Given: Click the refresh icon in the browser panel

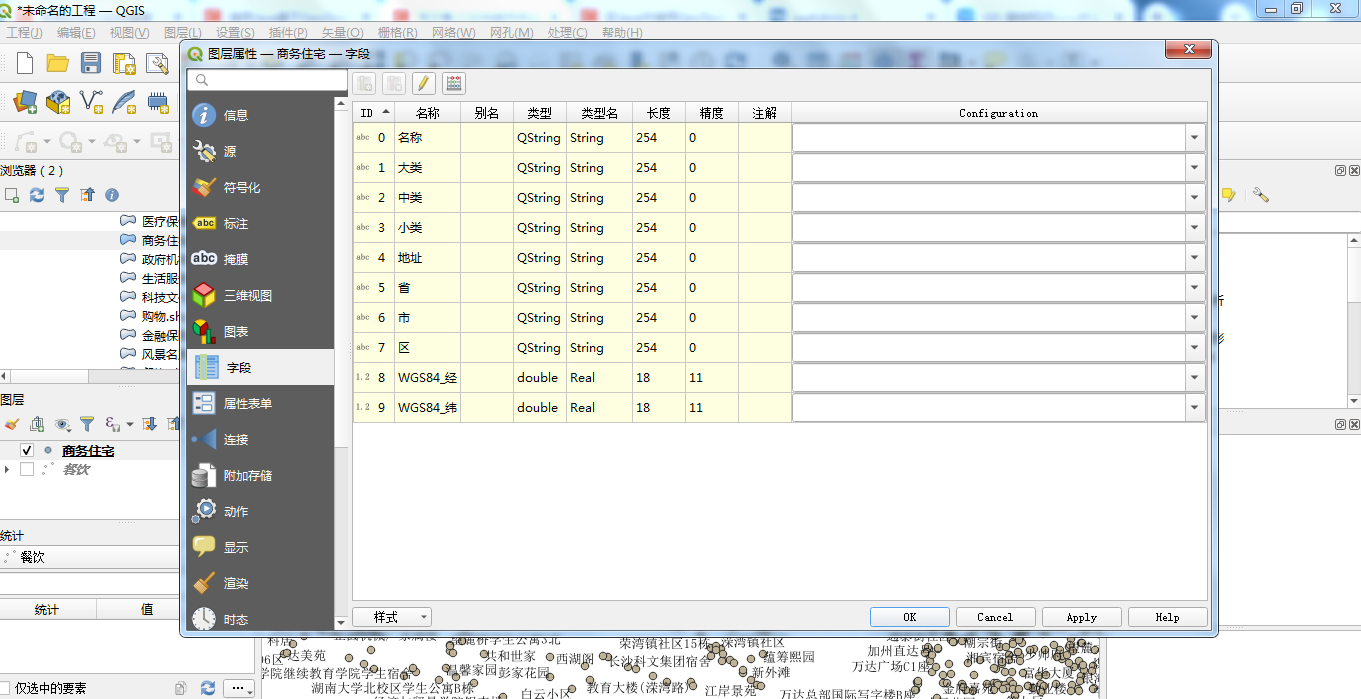Looking at the screenshot, I should coord(37,195).
